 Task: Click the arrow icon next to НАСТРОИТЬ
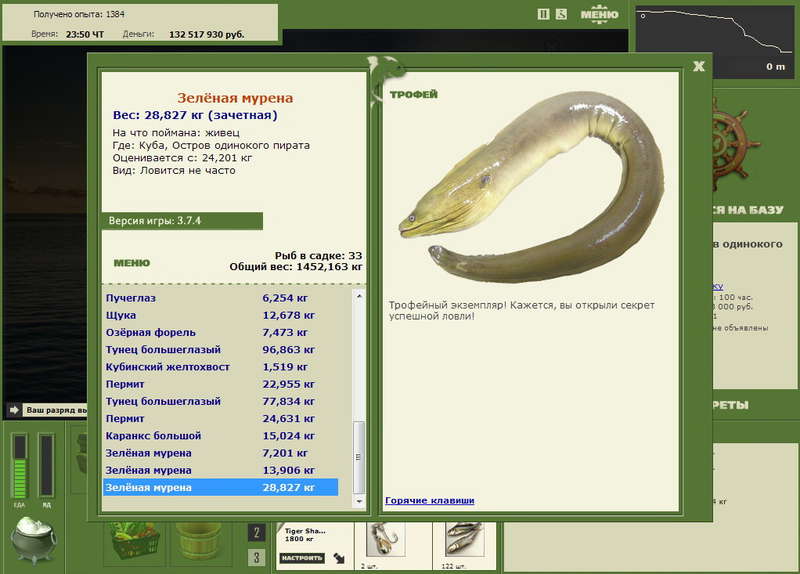pos(339,558)
